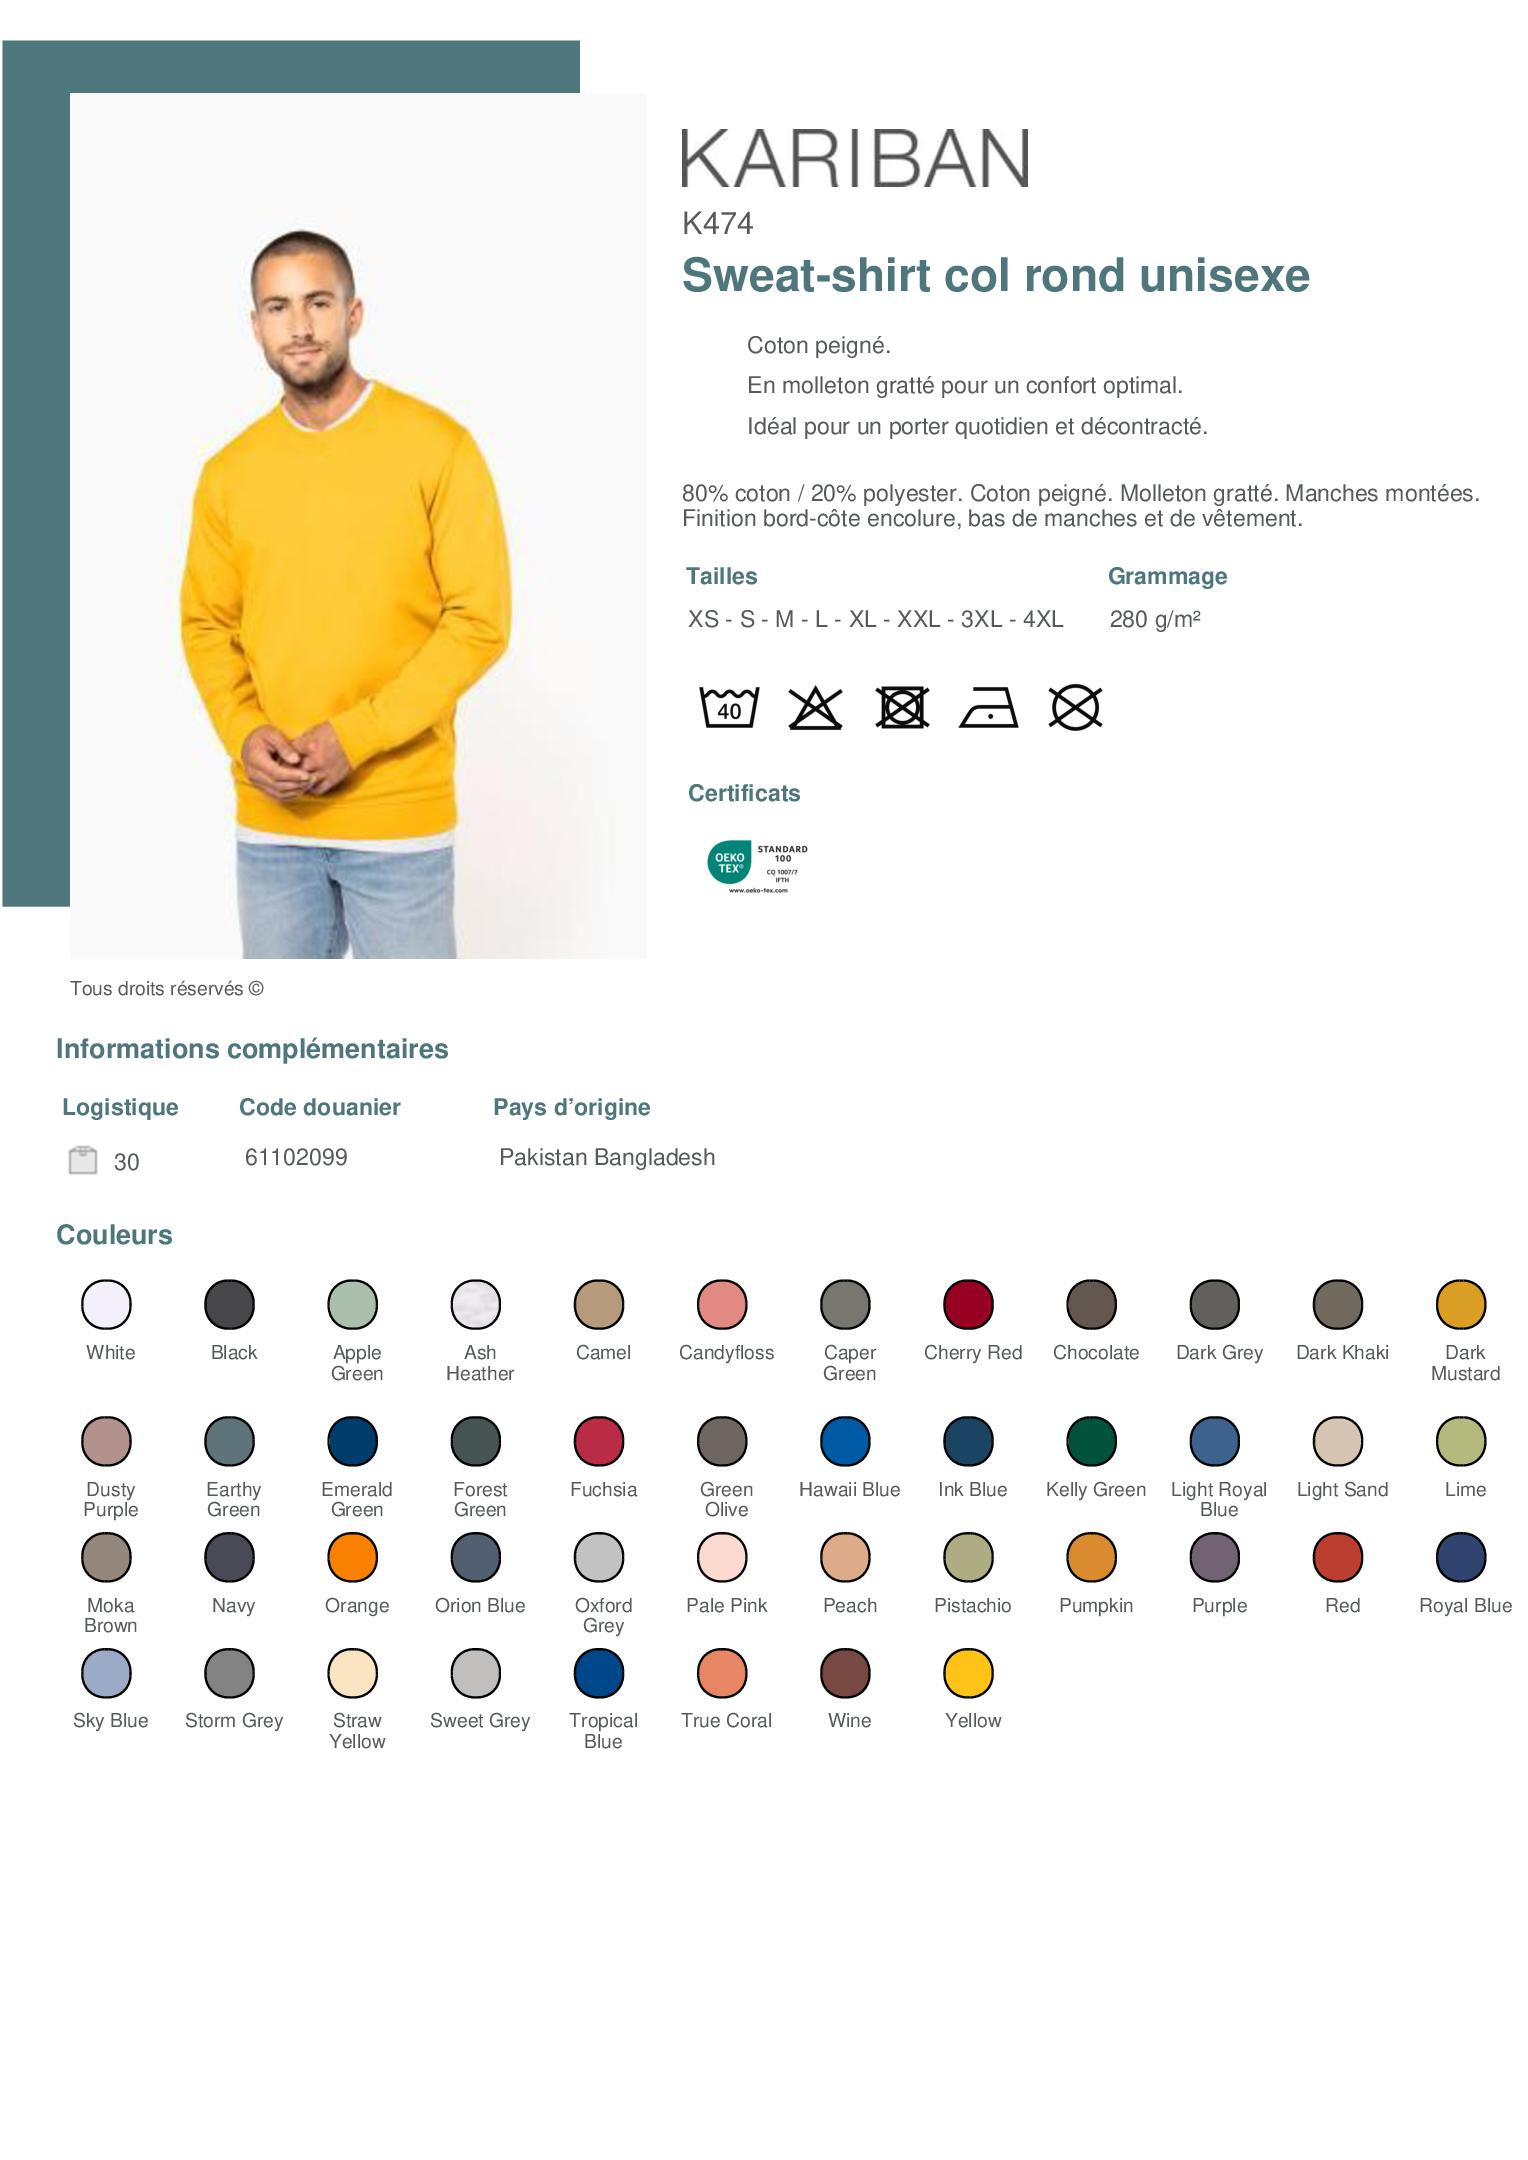The width and height of the screenshot is (1528, 2160).
Task: Select the Cherry Red color swatch
Action: (x=968, y=1304)
